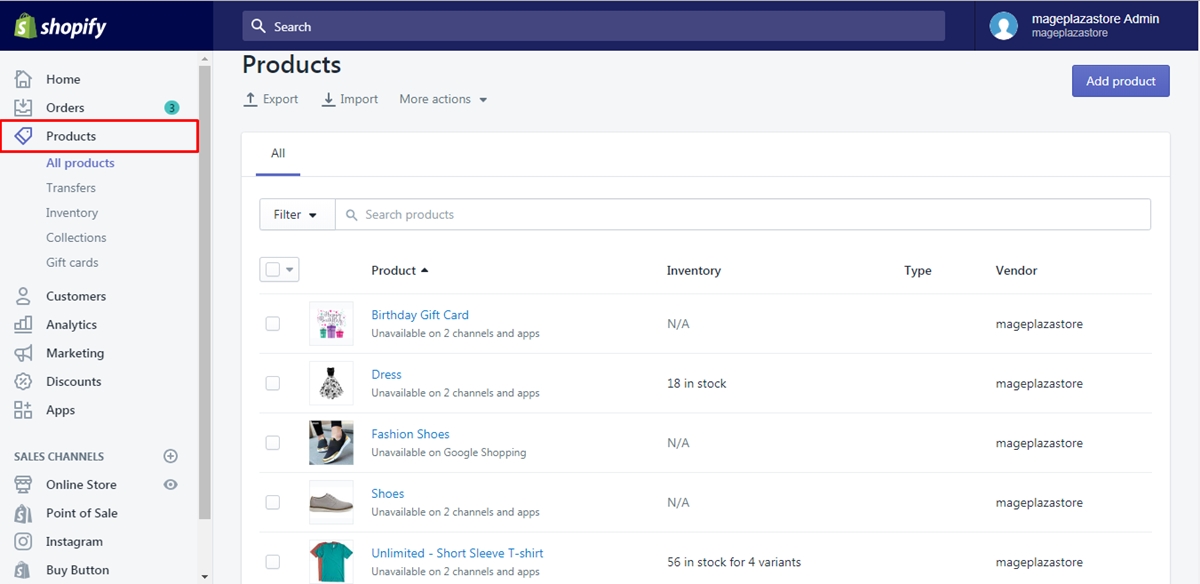Image resolution: width=1200 pixels, height=584 pixels.
Task: Open the Fashion Shoes product thumbnail
Action: pos(331,443)
